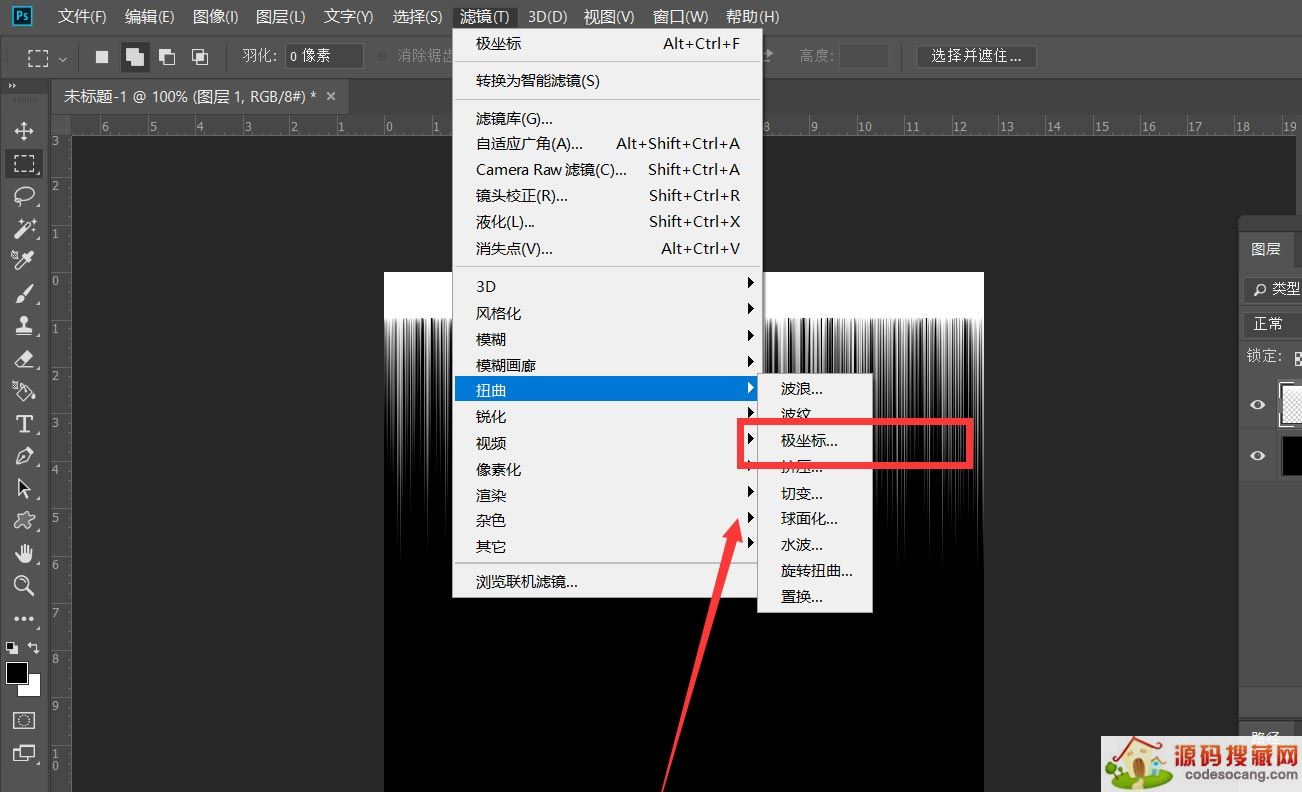This screenshot has height=792, width=1302.
Task: Choose 极坐标... in the 扭曲 submenu
Action: 815,440
